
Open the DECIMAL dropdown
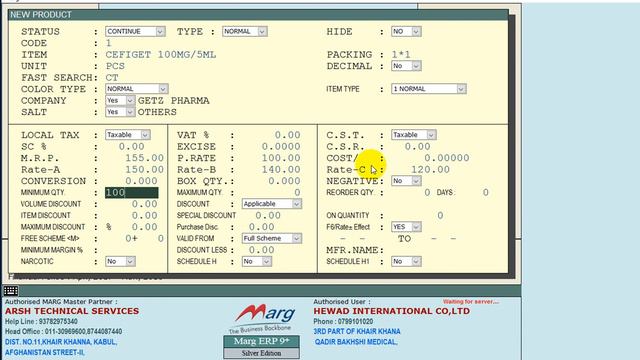[x=406, y=66]
